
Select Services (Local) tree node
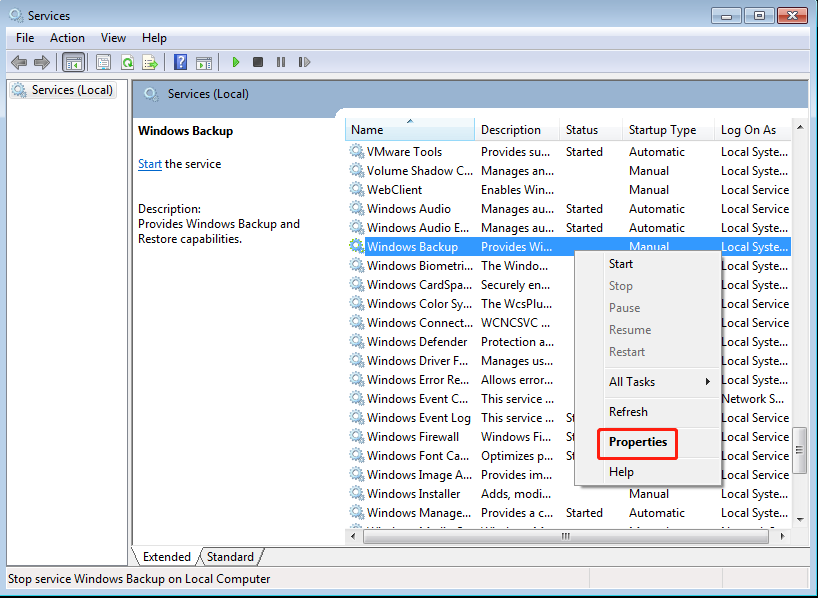point(63,90)
